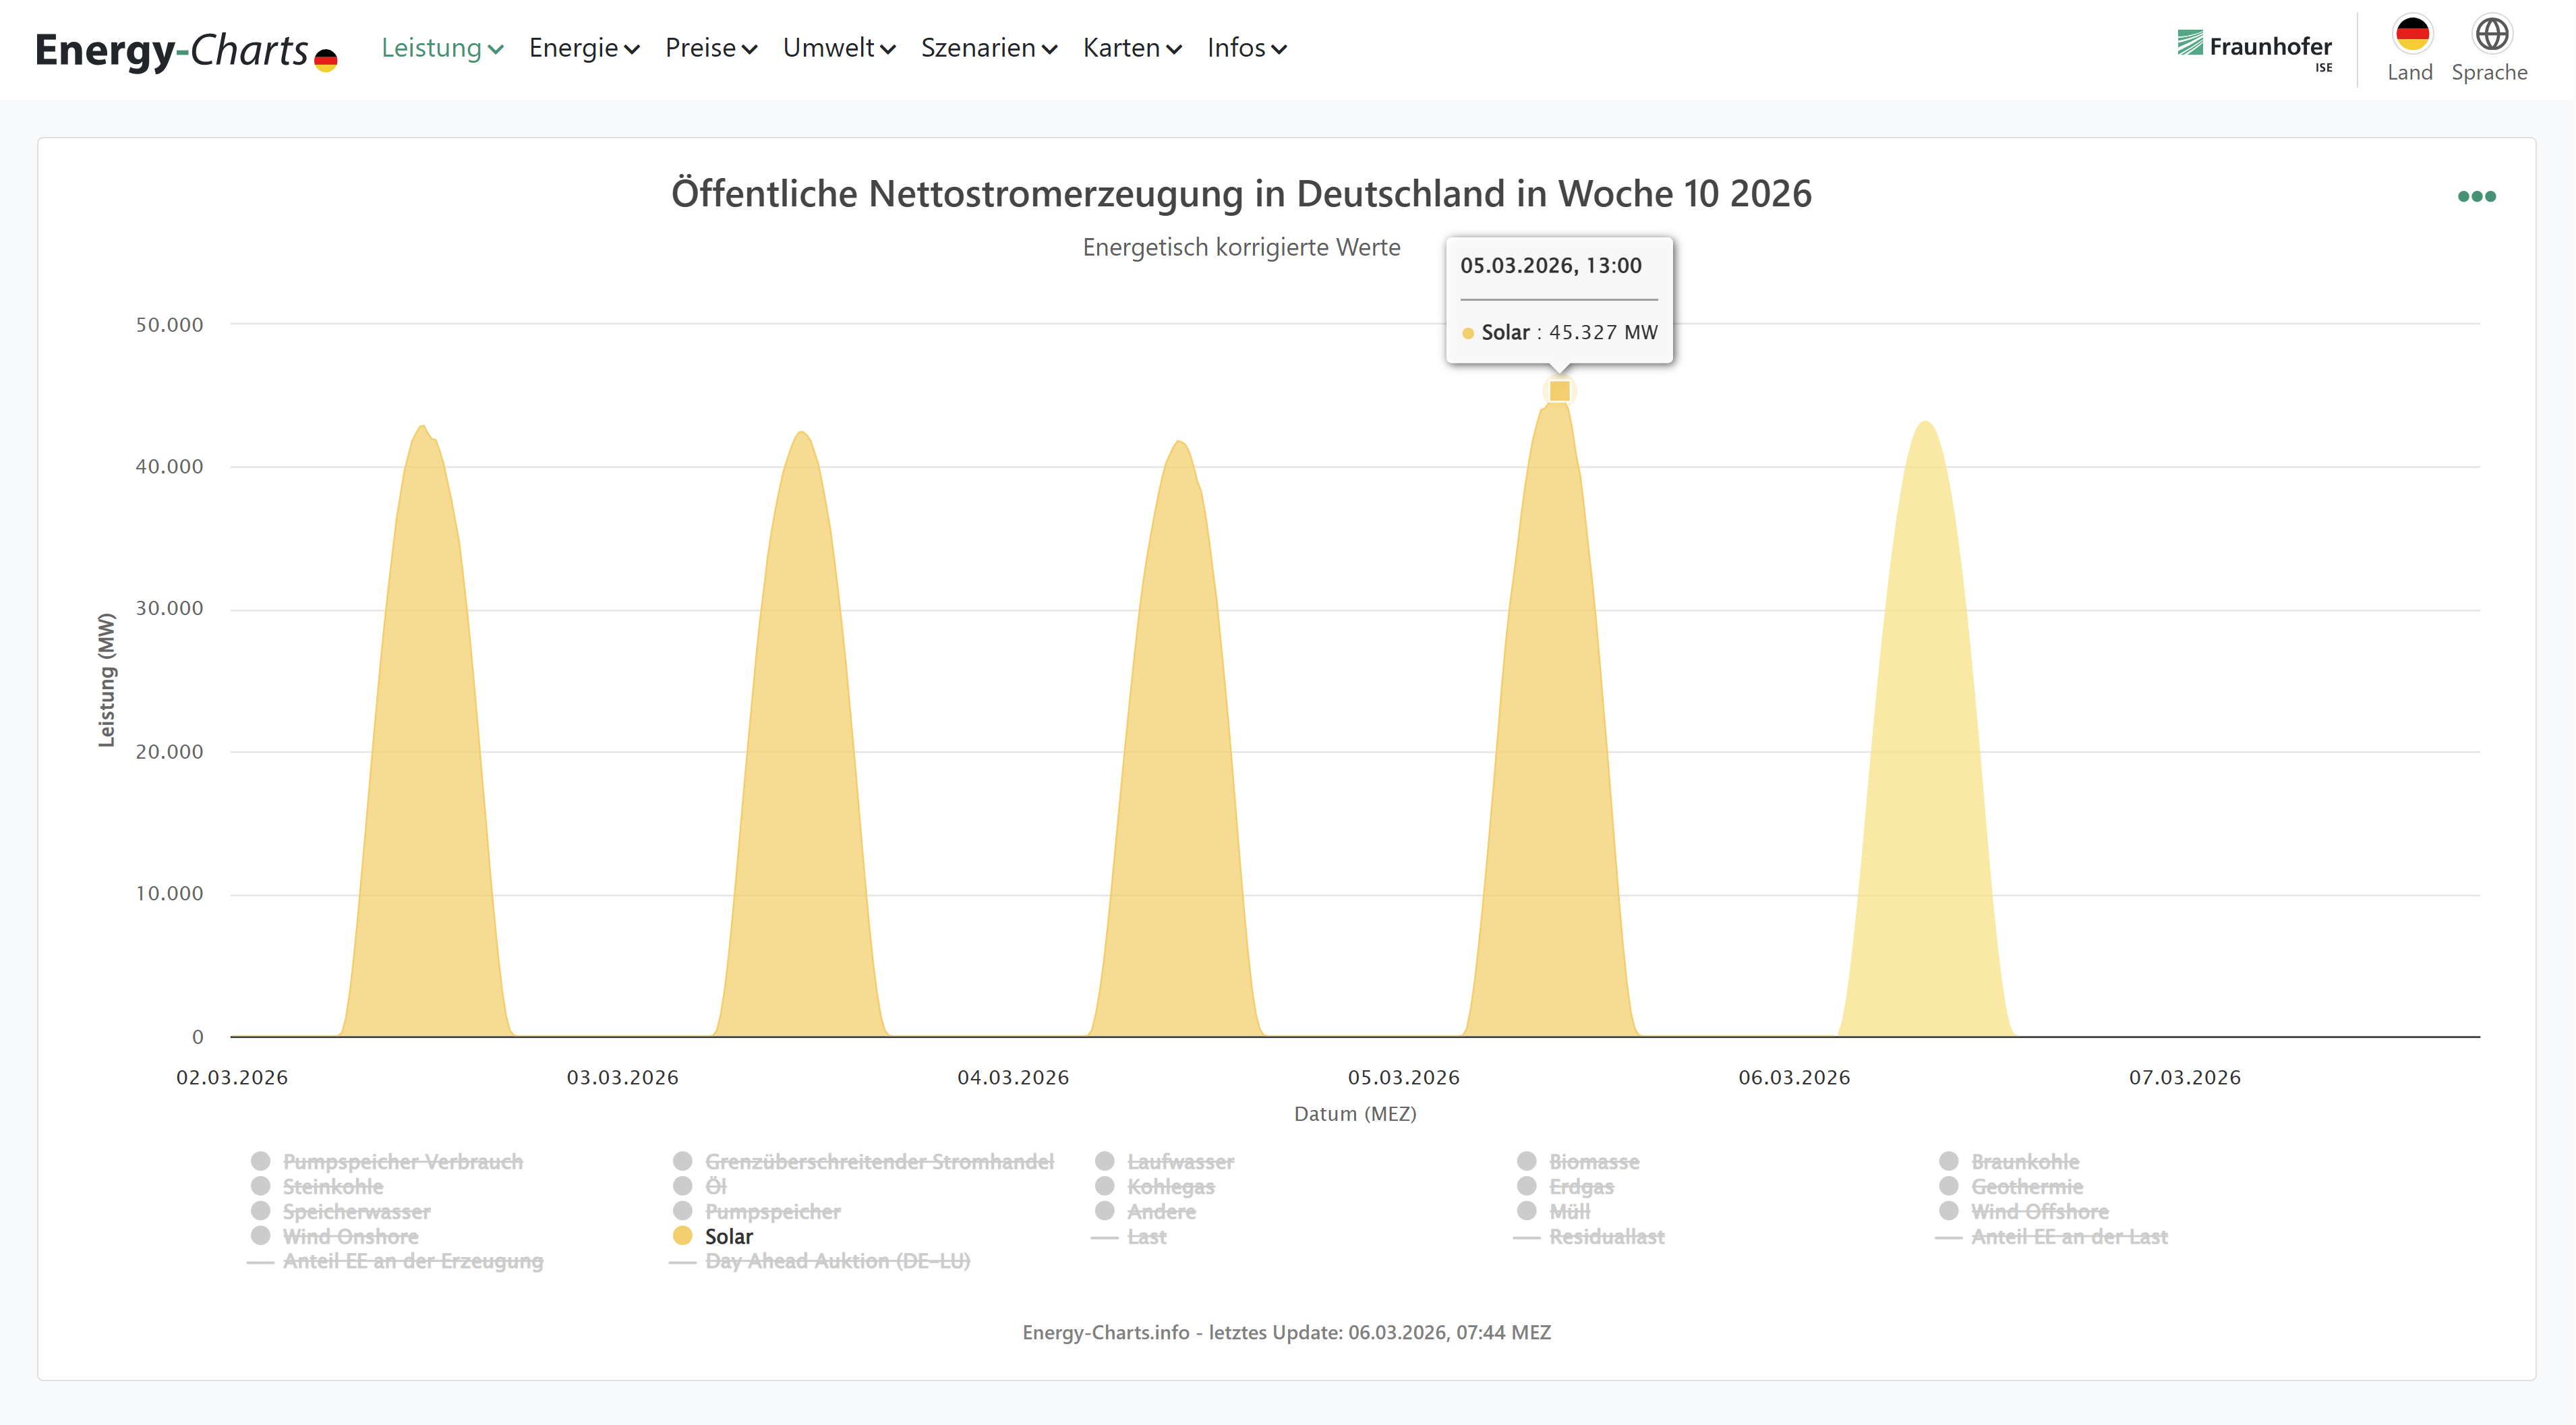Expand the Leistung dropdown menu

(442, 48)
